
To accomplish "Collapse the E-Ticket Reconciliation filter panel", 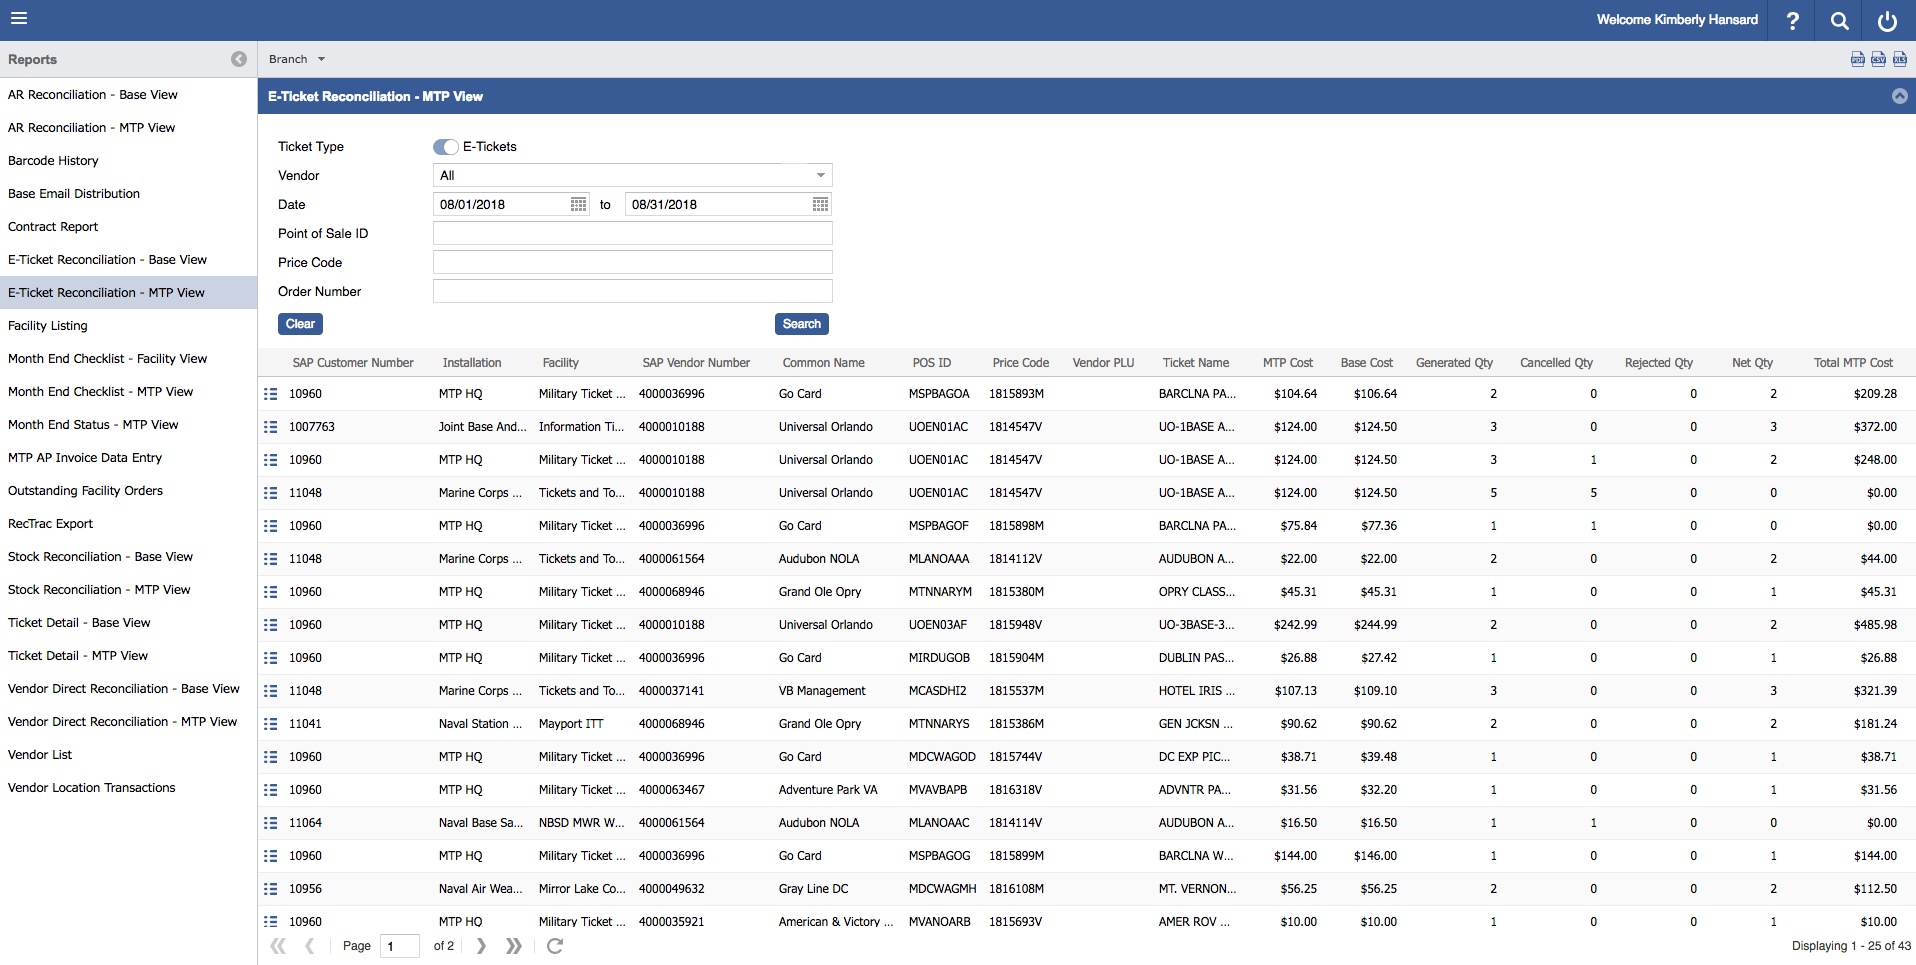I will click(x=1899, y=96).
